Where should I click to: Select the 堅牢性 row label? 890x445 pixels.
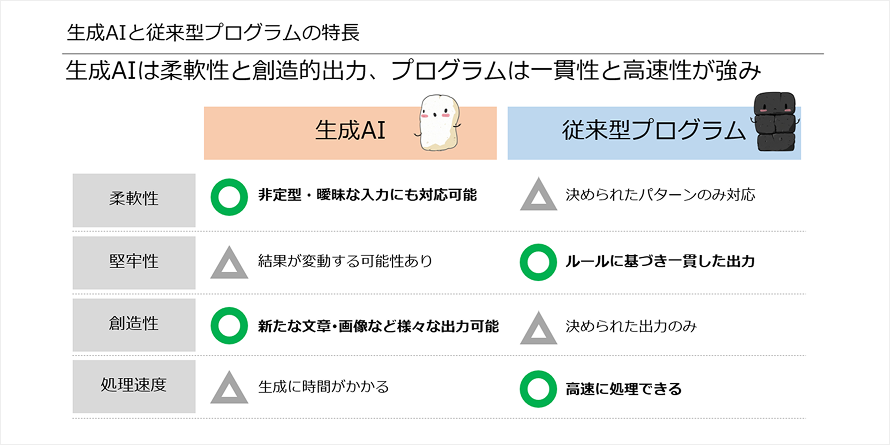tap(133, 261)
